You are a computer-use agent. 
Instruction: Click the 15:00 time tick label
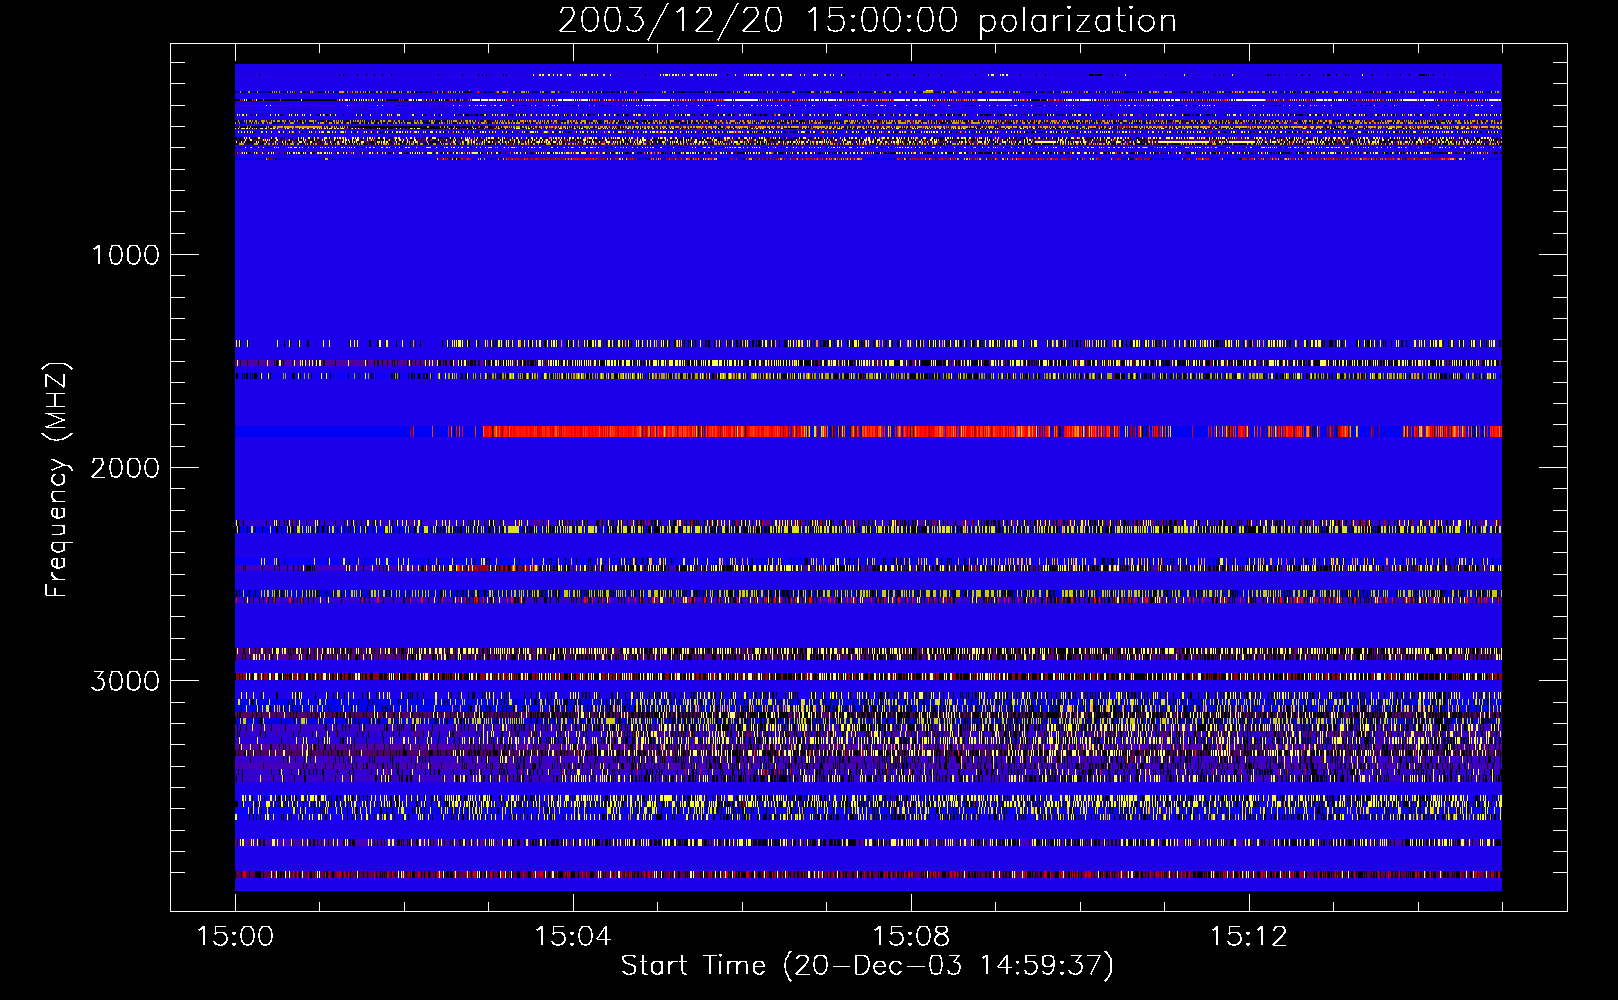click(235, 937)
